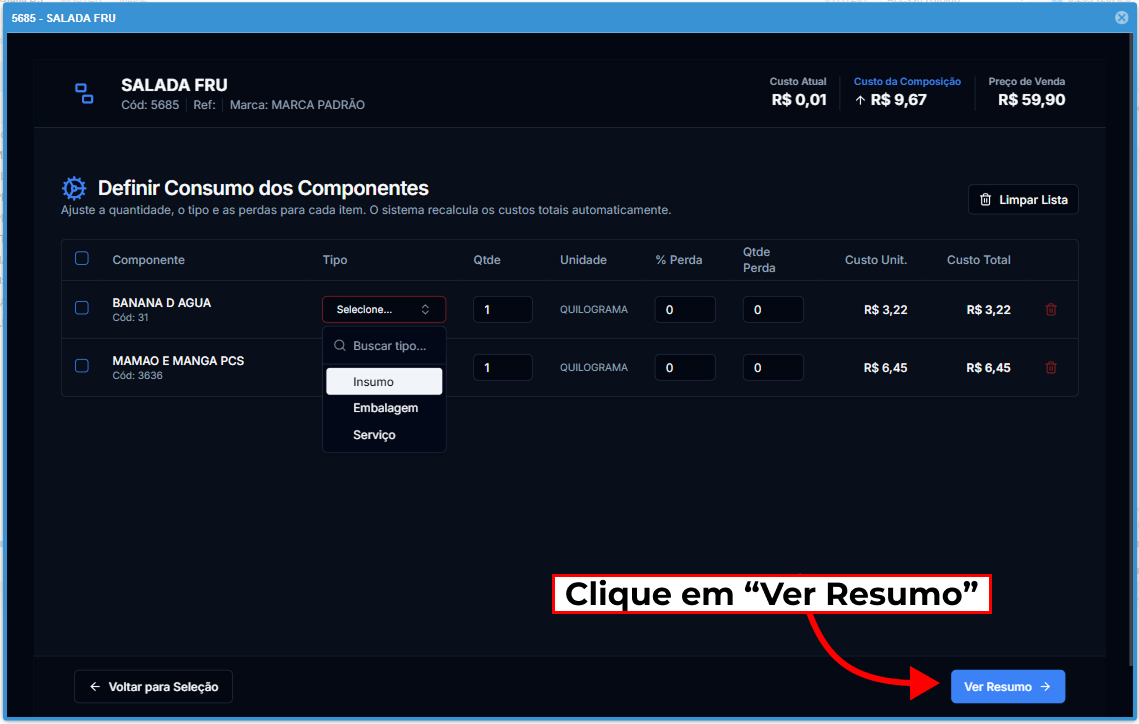Click the Qtde field for BANANA D AGUA
The width and height of the screenshot is (1139, 724).
point(502,310)
